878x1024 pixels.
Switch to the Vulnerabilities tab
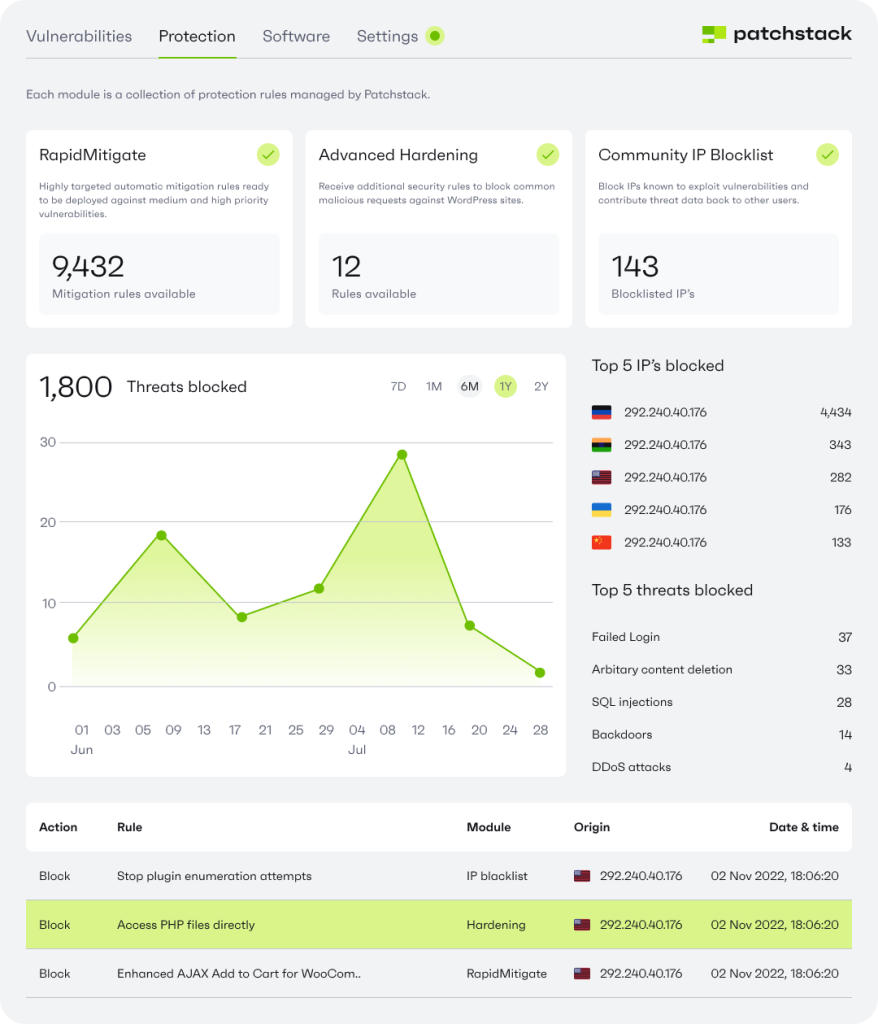79,36
